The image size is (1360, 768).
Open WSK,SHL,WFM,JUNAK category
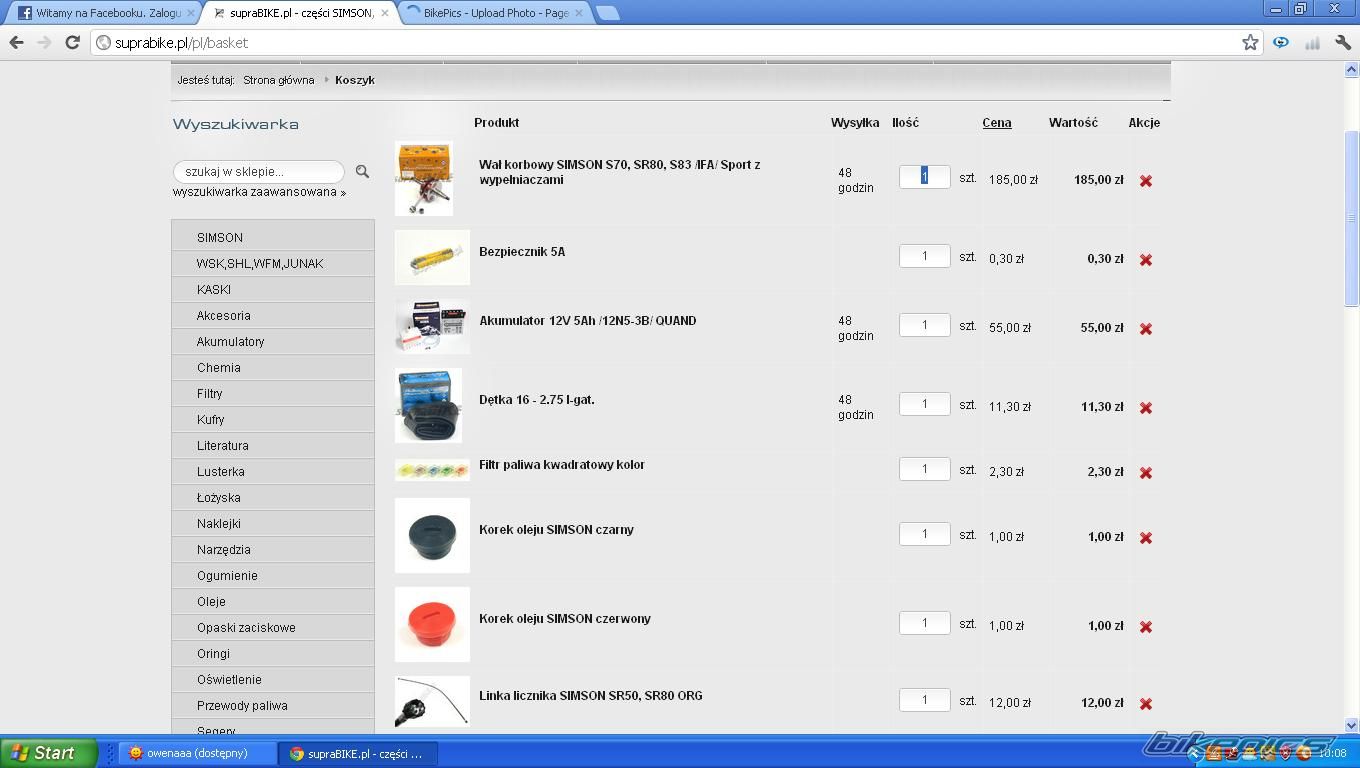(273, 264)
